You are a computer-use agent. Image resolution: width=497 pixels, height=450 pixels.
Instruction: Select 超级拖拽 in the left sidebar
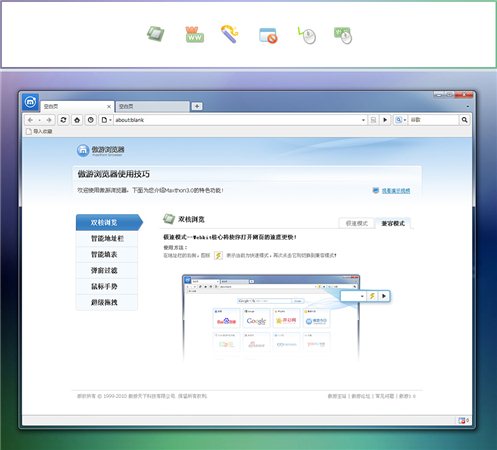click(107, 302)
